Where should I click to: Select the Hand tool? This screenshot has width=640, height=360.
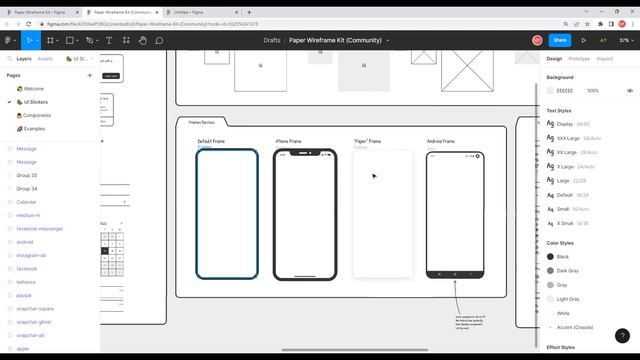pyautogui.click(x=142, y=40)
